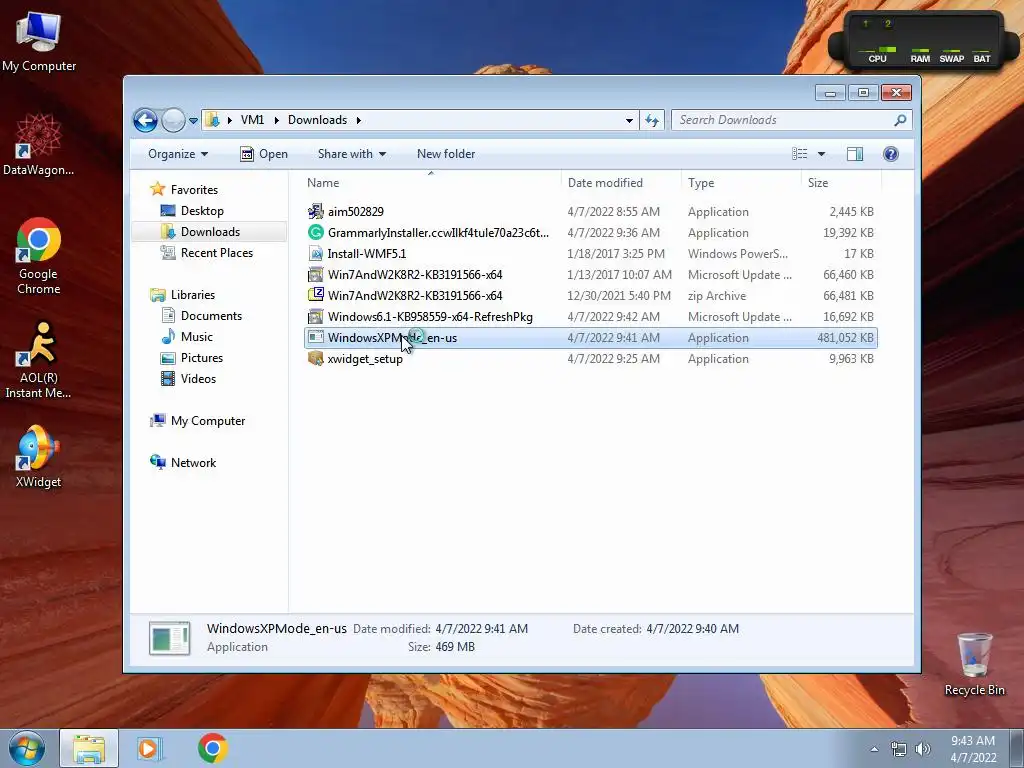This screenshot has width=1024, height=768.
Task: Click the network tray icon
Action: 899,749
